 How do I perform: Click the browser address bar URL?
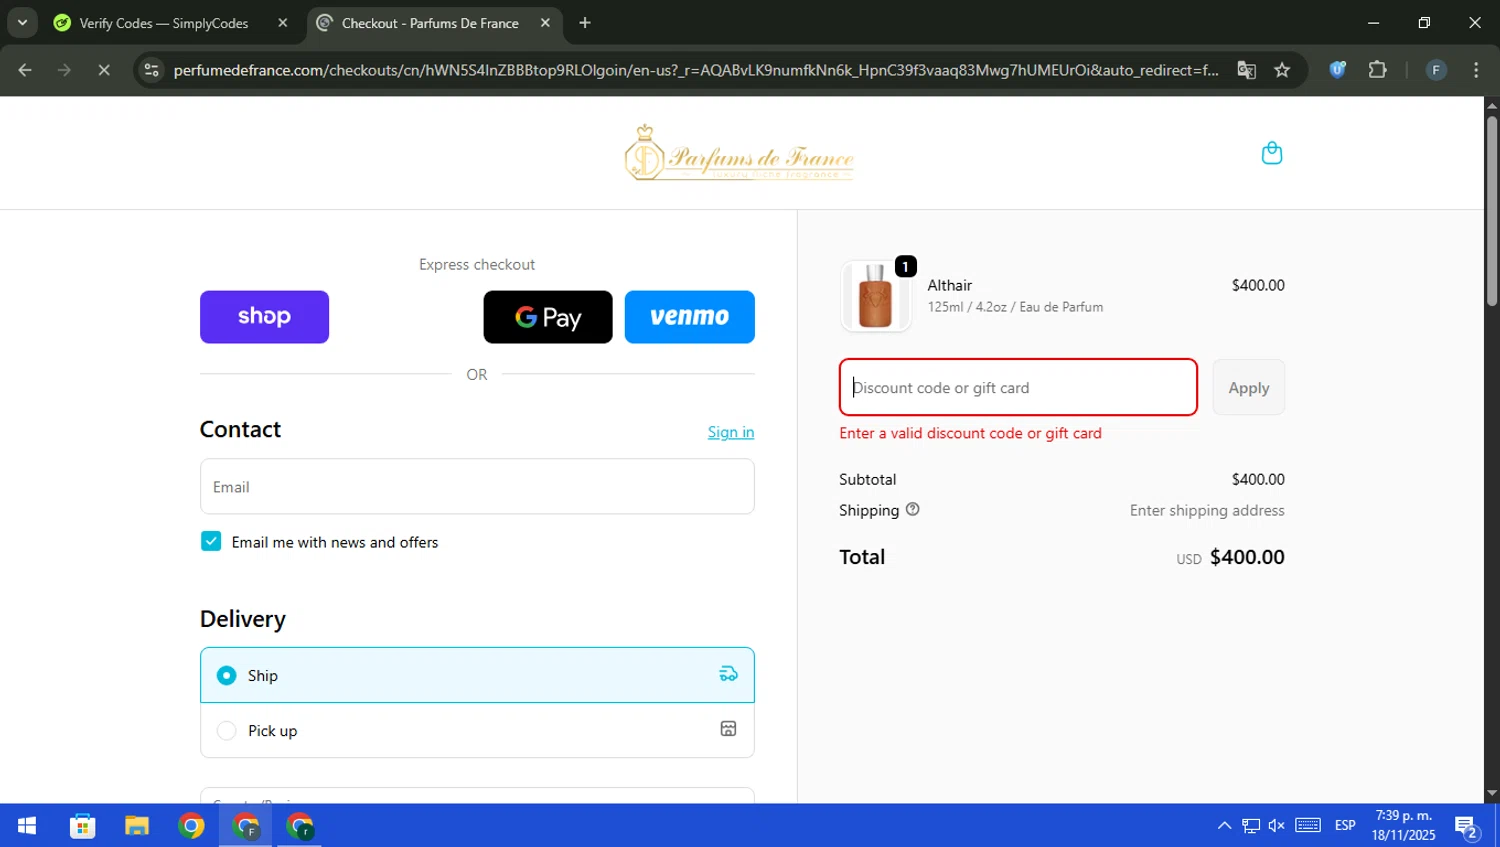696,70
